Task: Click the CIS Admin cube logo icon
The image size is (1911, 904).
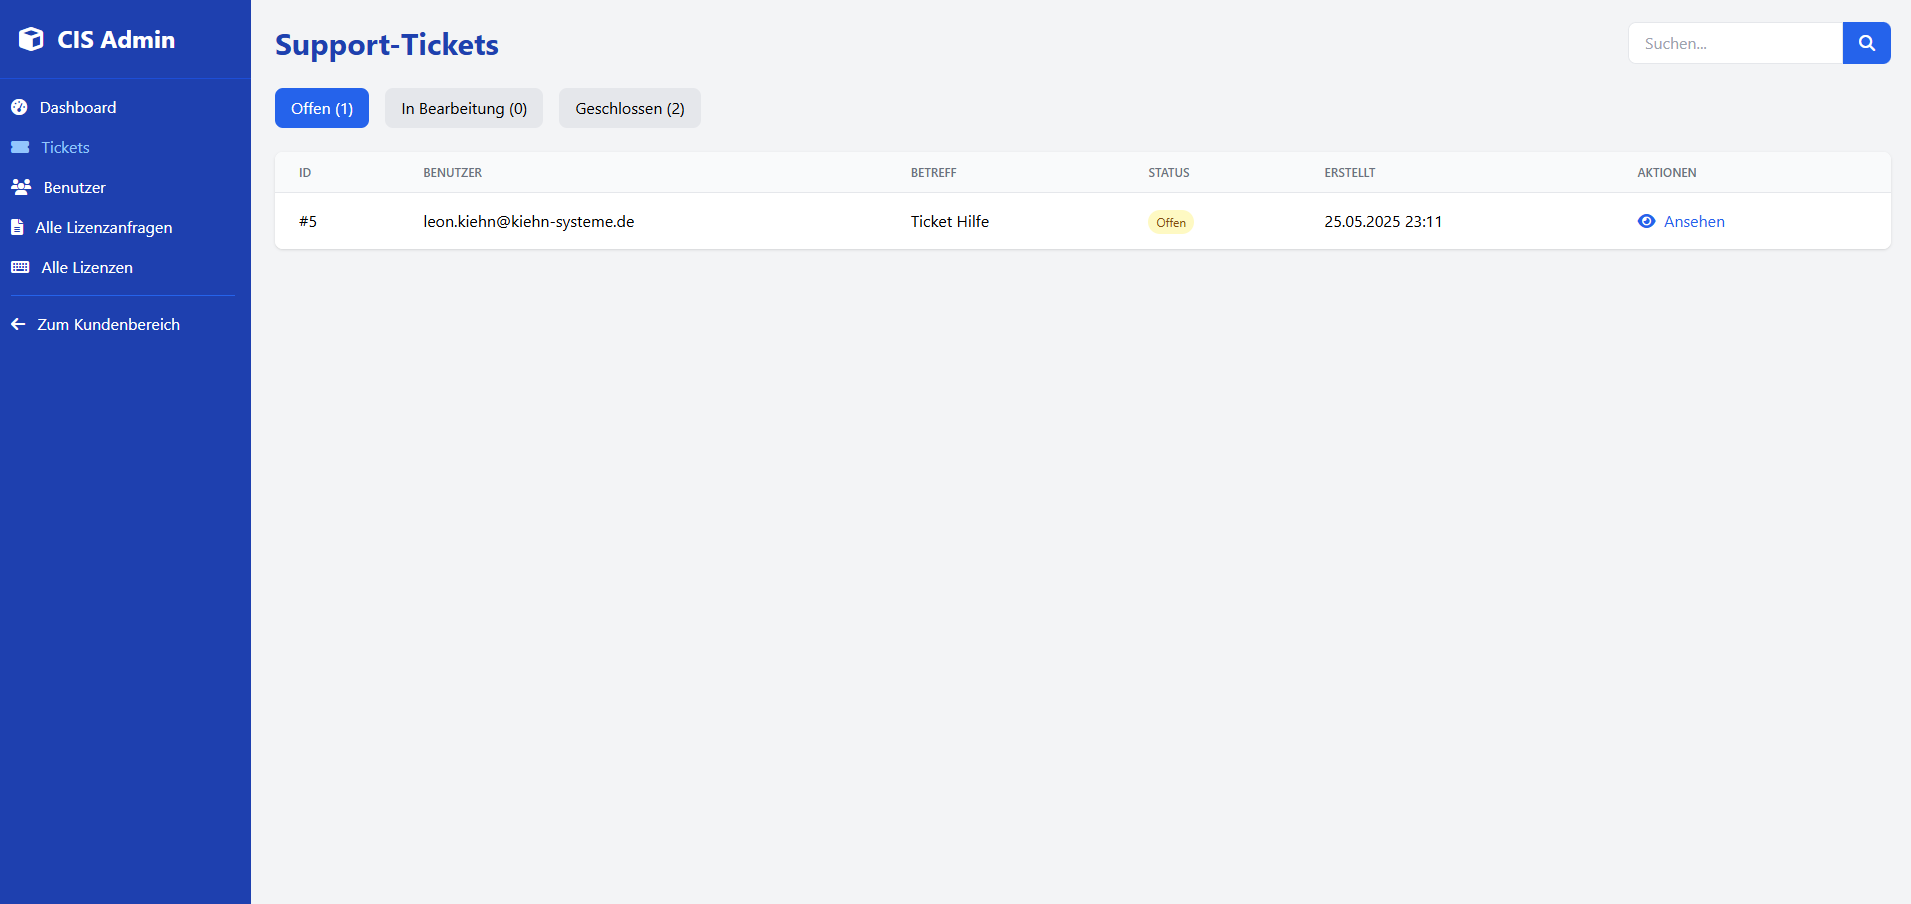Action: 31,39
